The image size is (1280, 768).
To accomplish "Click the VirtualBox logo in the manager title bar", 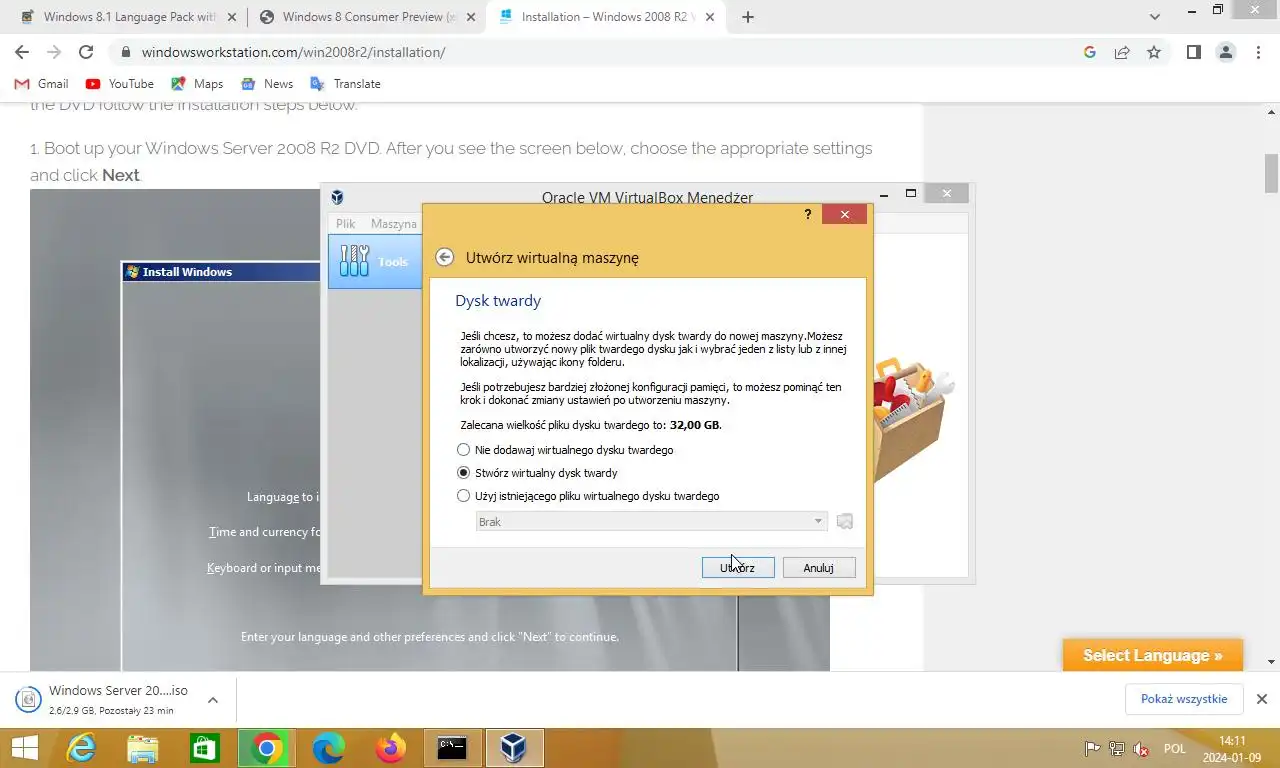I will (337, 197).
